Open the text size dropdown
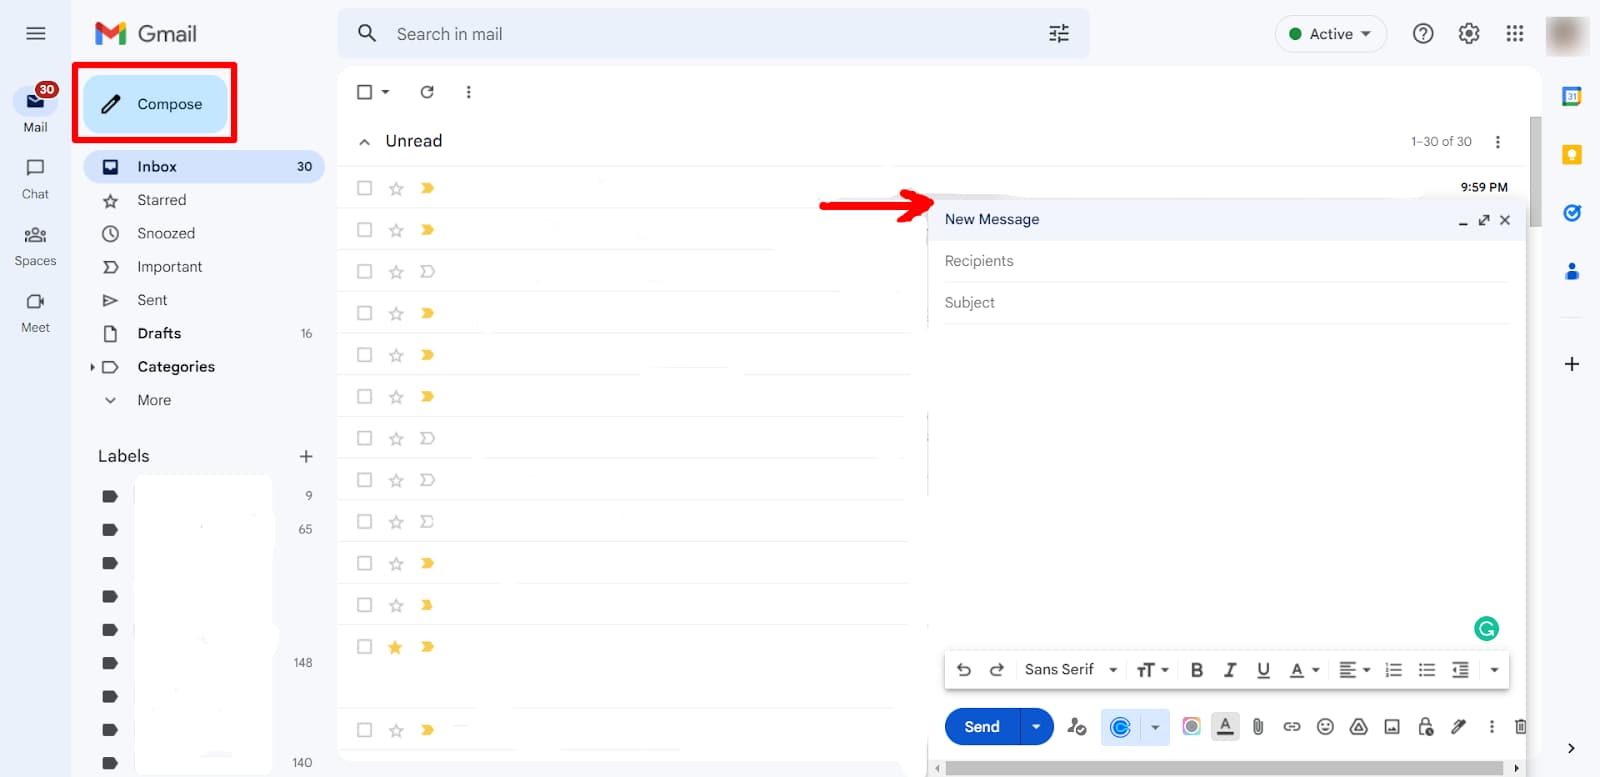The image size is (1600, 777). [1152, 670]
